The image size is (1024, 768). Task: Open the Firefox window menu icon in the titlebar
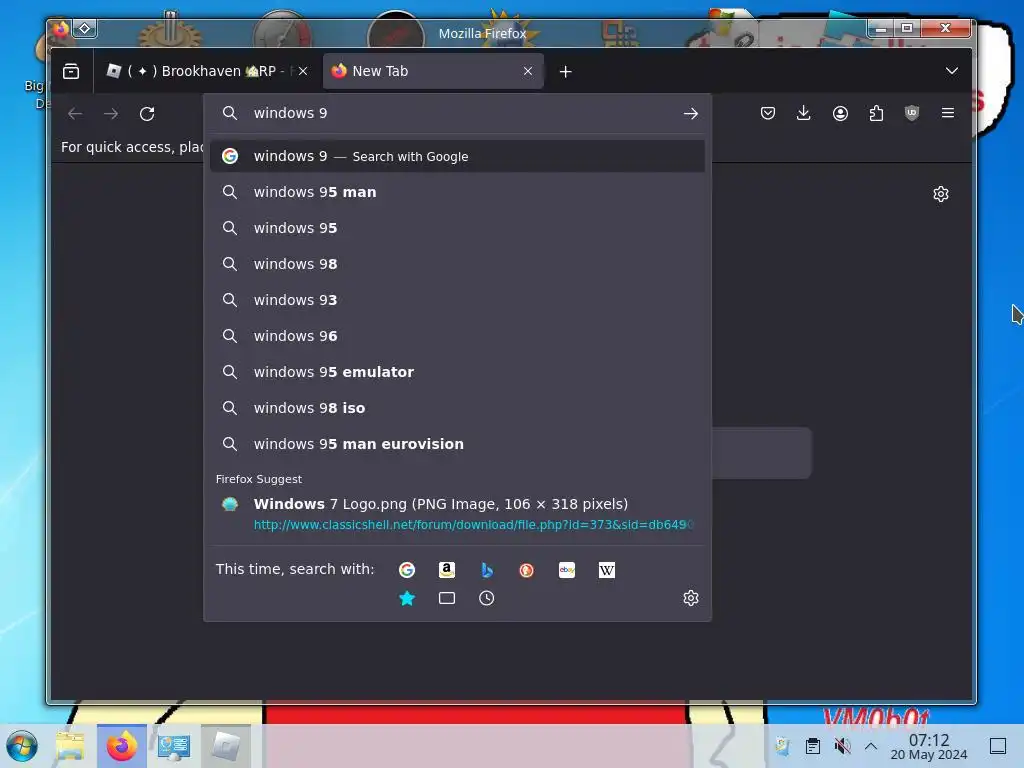[61, 29]
